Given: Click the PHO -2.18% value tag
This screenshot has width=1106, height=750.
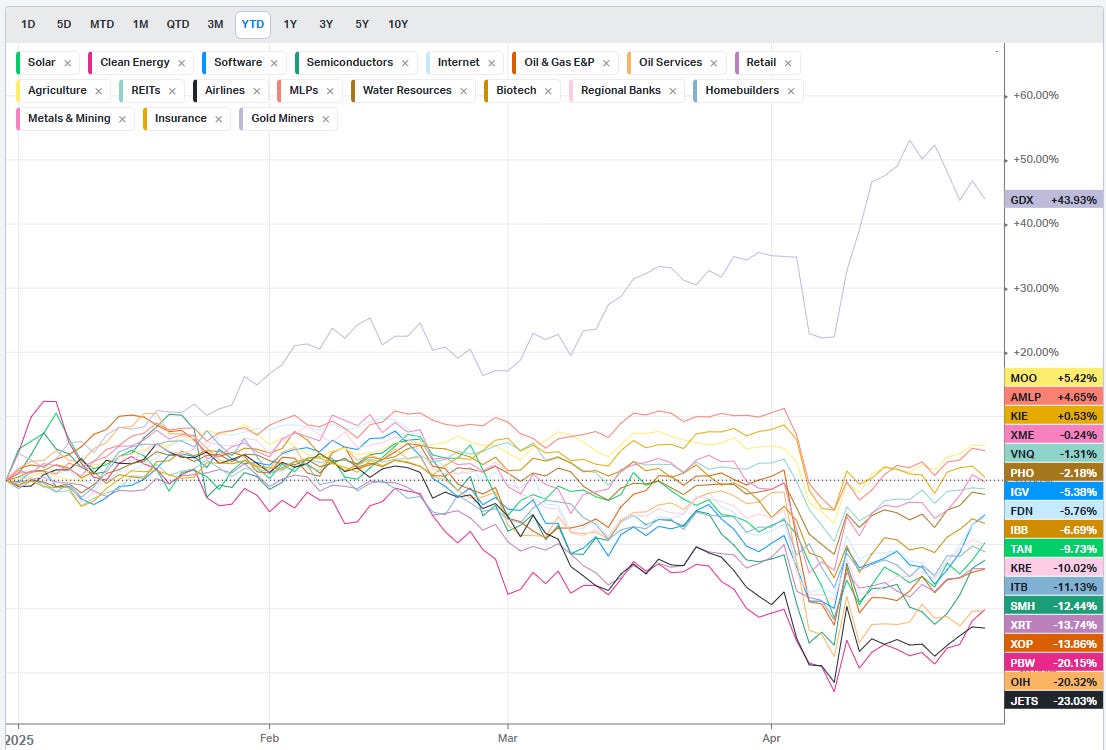Looking at the screenshot, I should pyautogui.click(x=1054, y=473).
